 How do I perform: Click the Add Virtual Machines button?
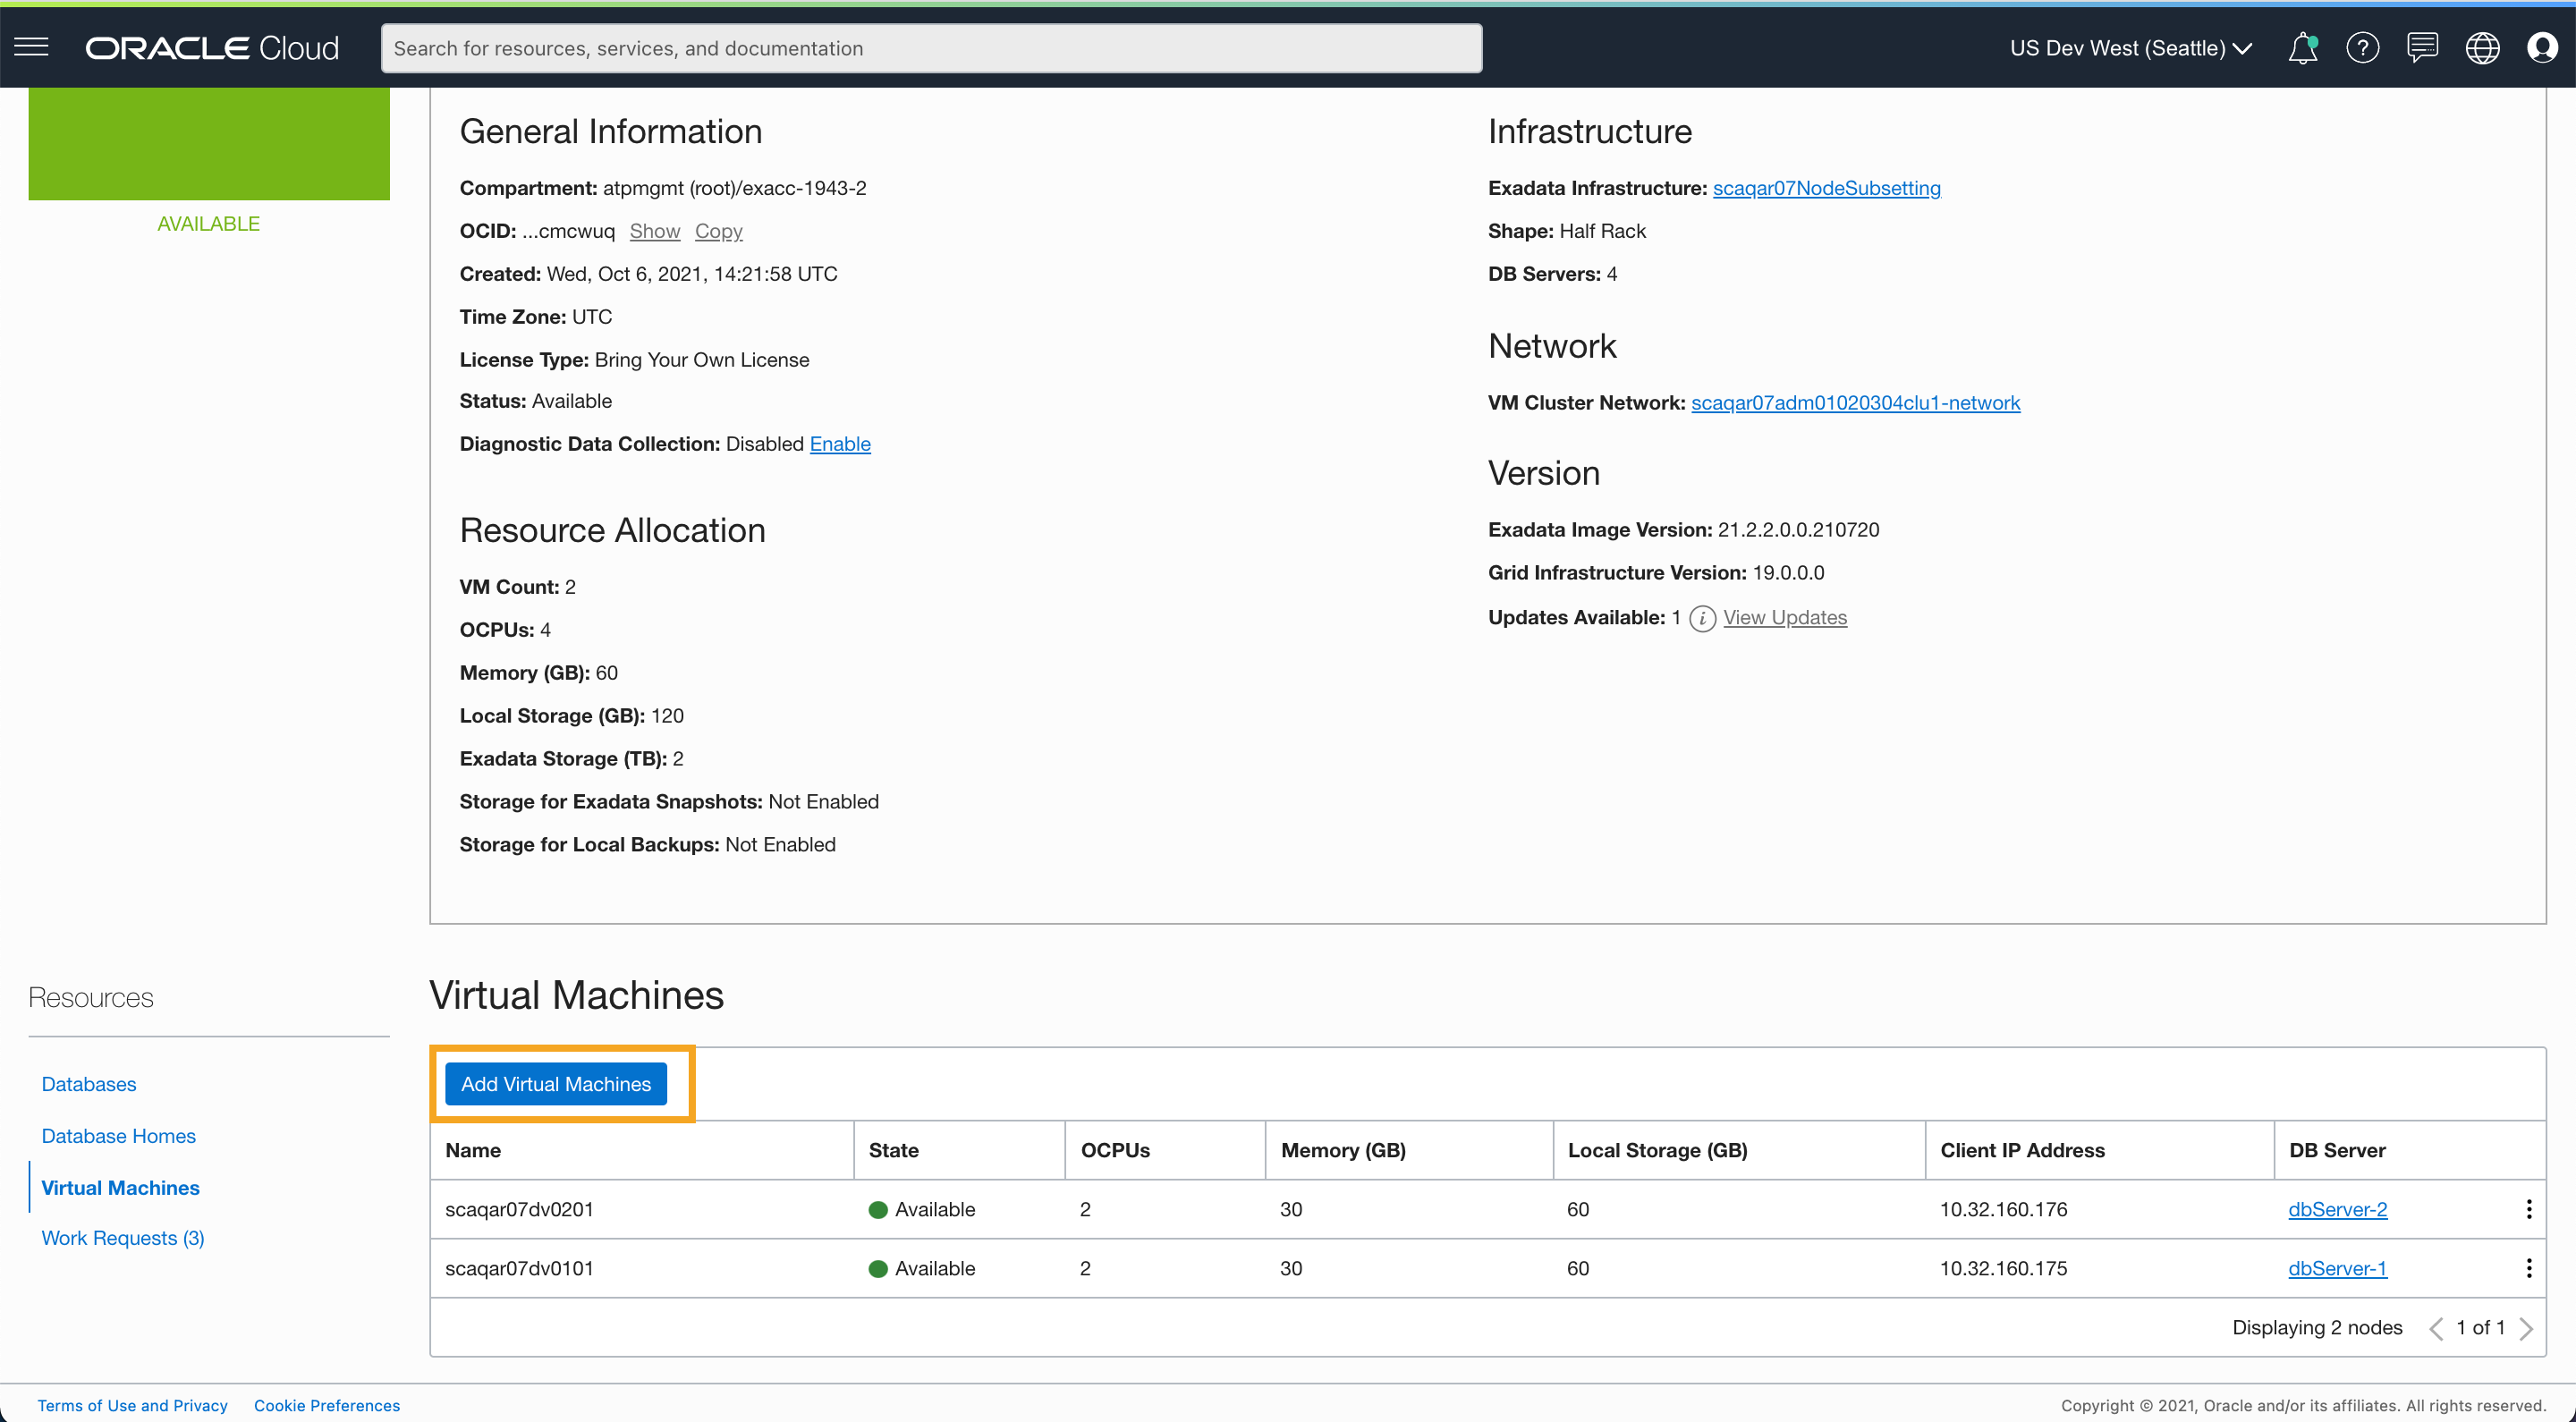point(555,1084)
